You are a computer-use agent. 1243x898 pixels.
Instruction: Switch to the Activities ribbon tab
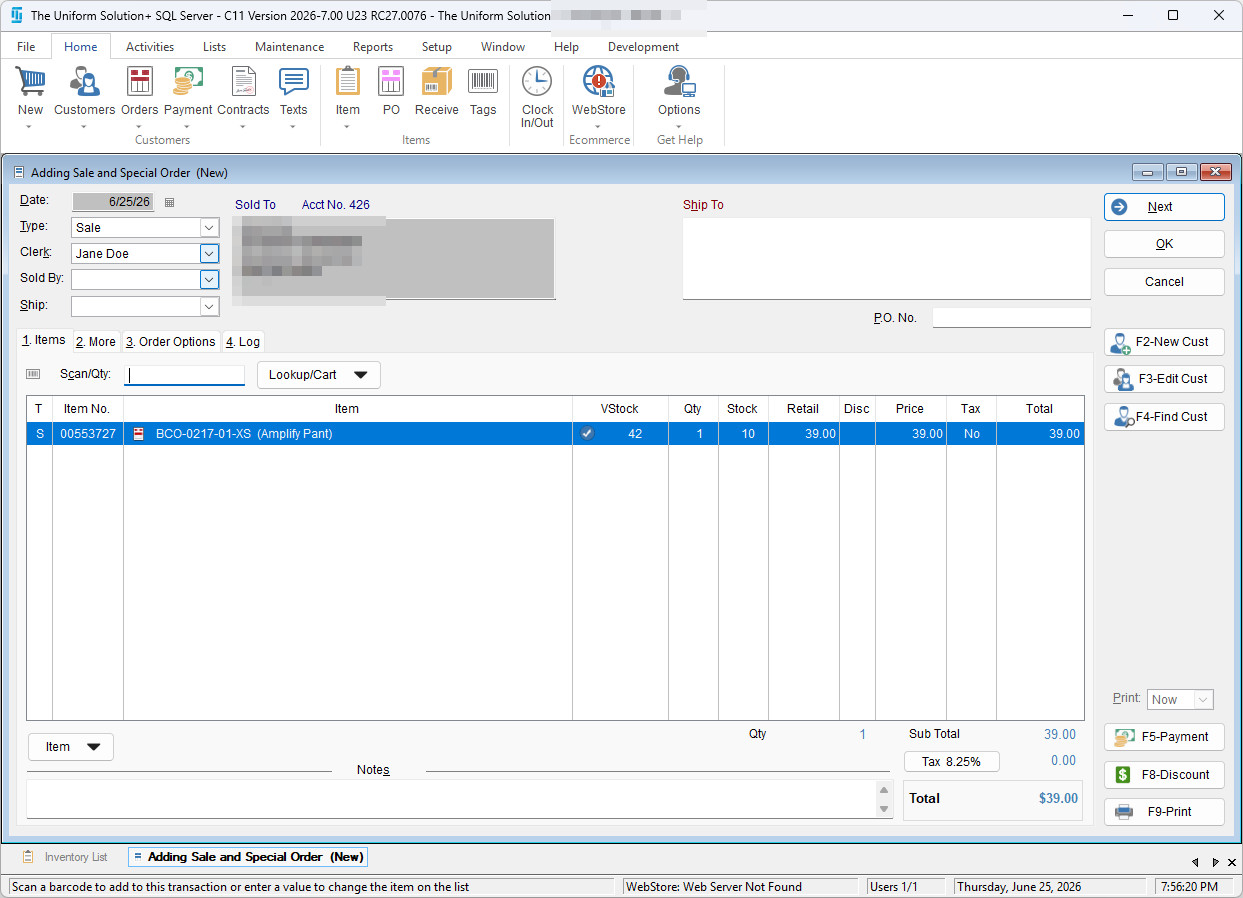click(150, 47)
